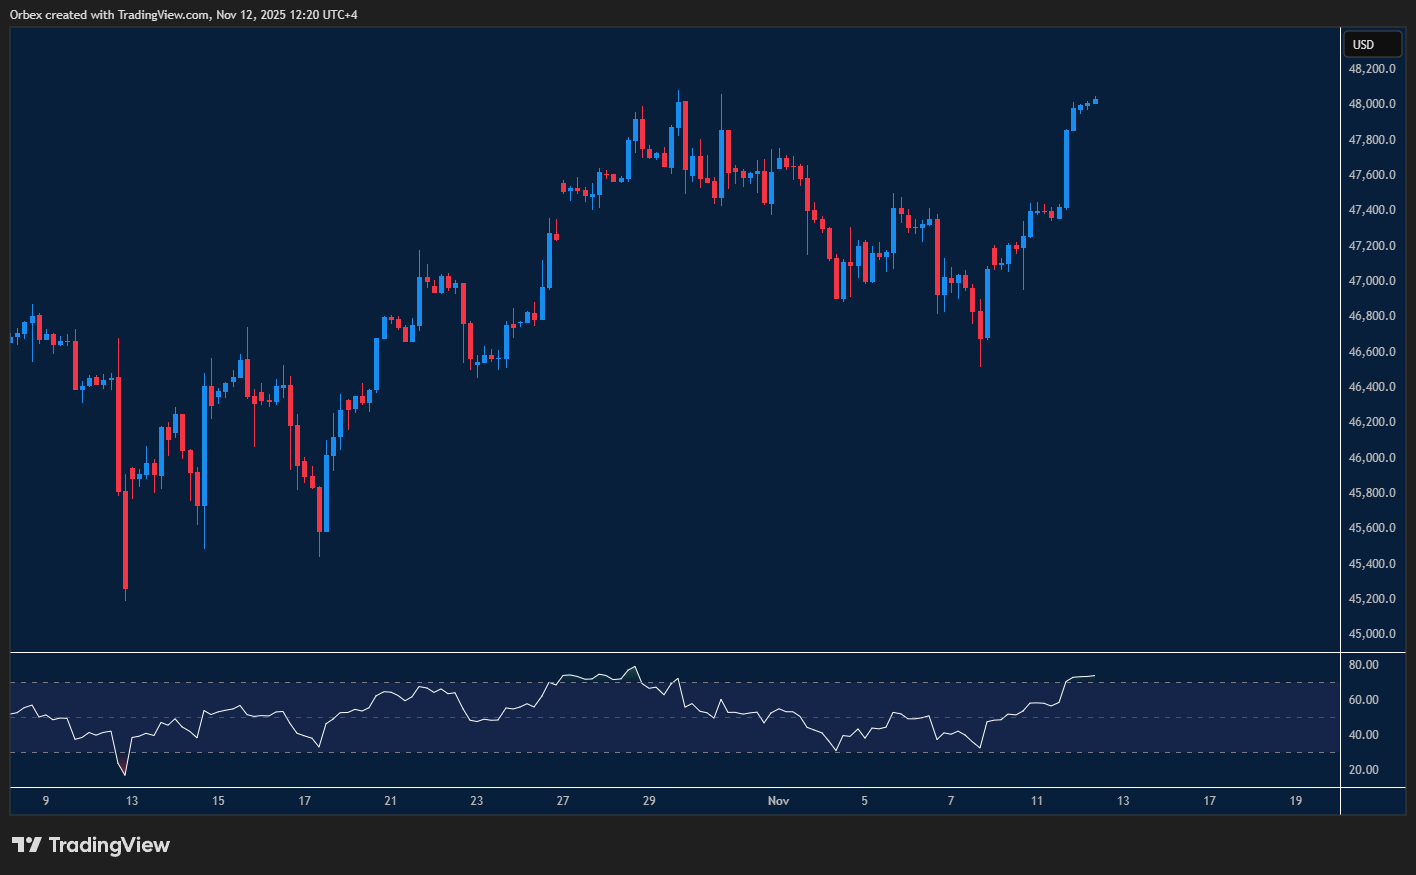Click the 48,200.0 label at top of scale
Screen dimensions: 1416x875
point(1372,69)
